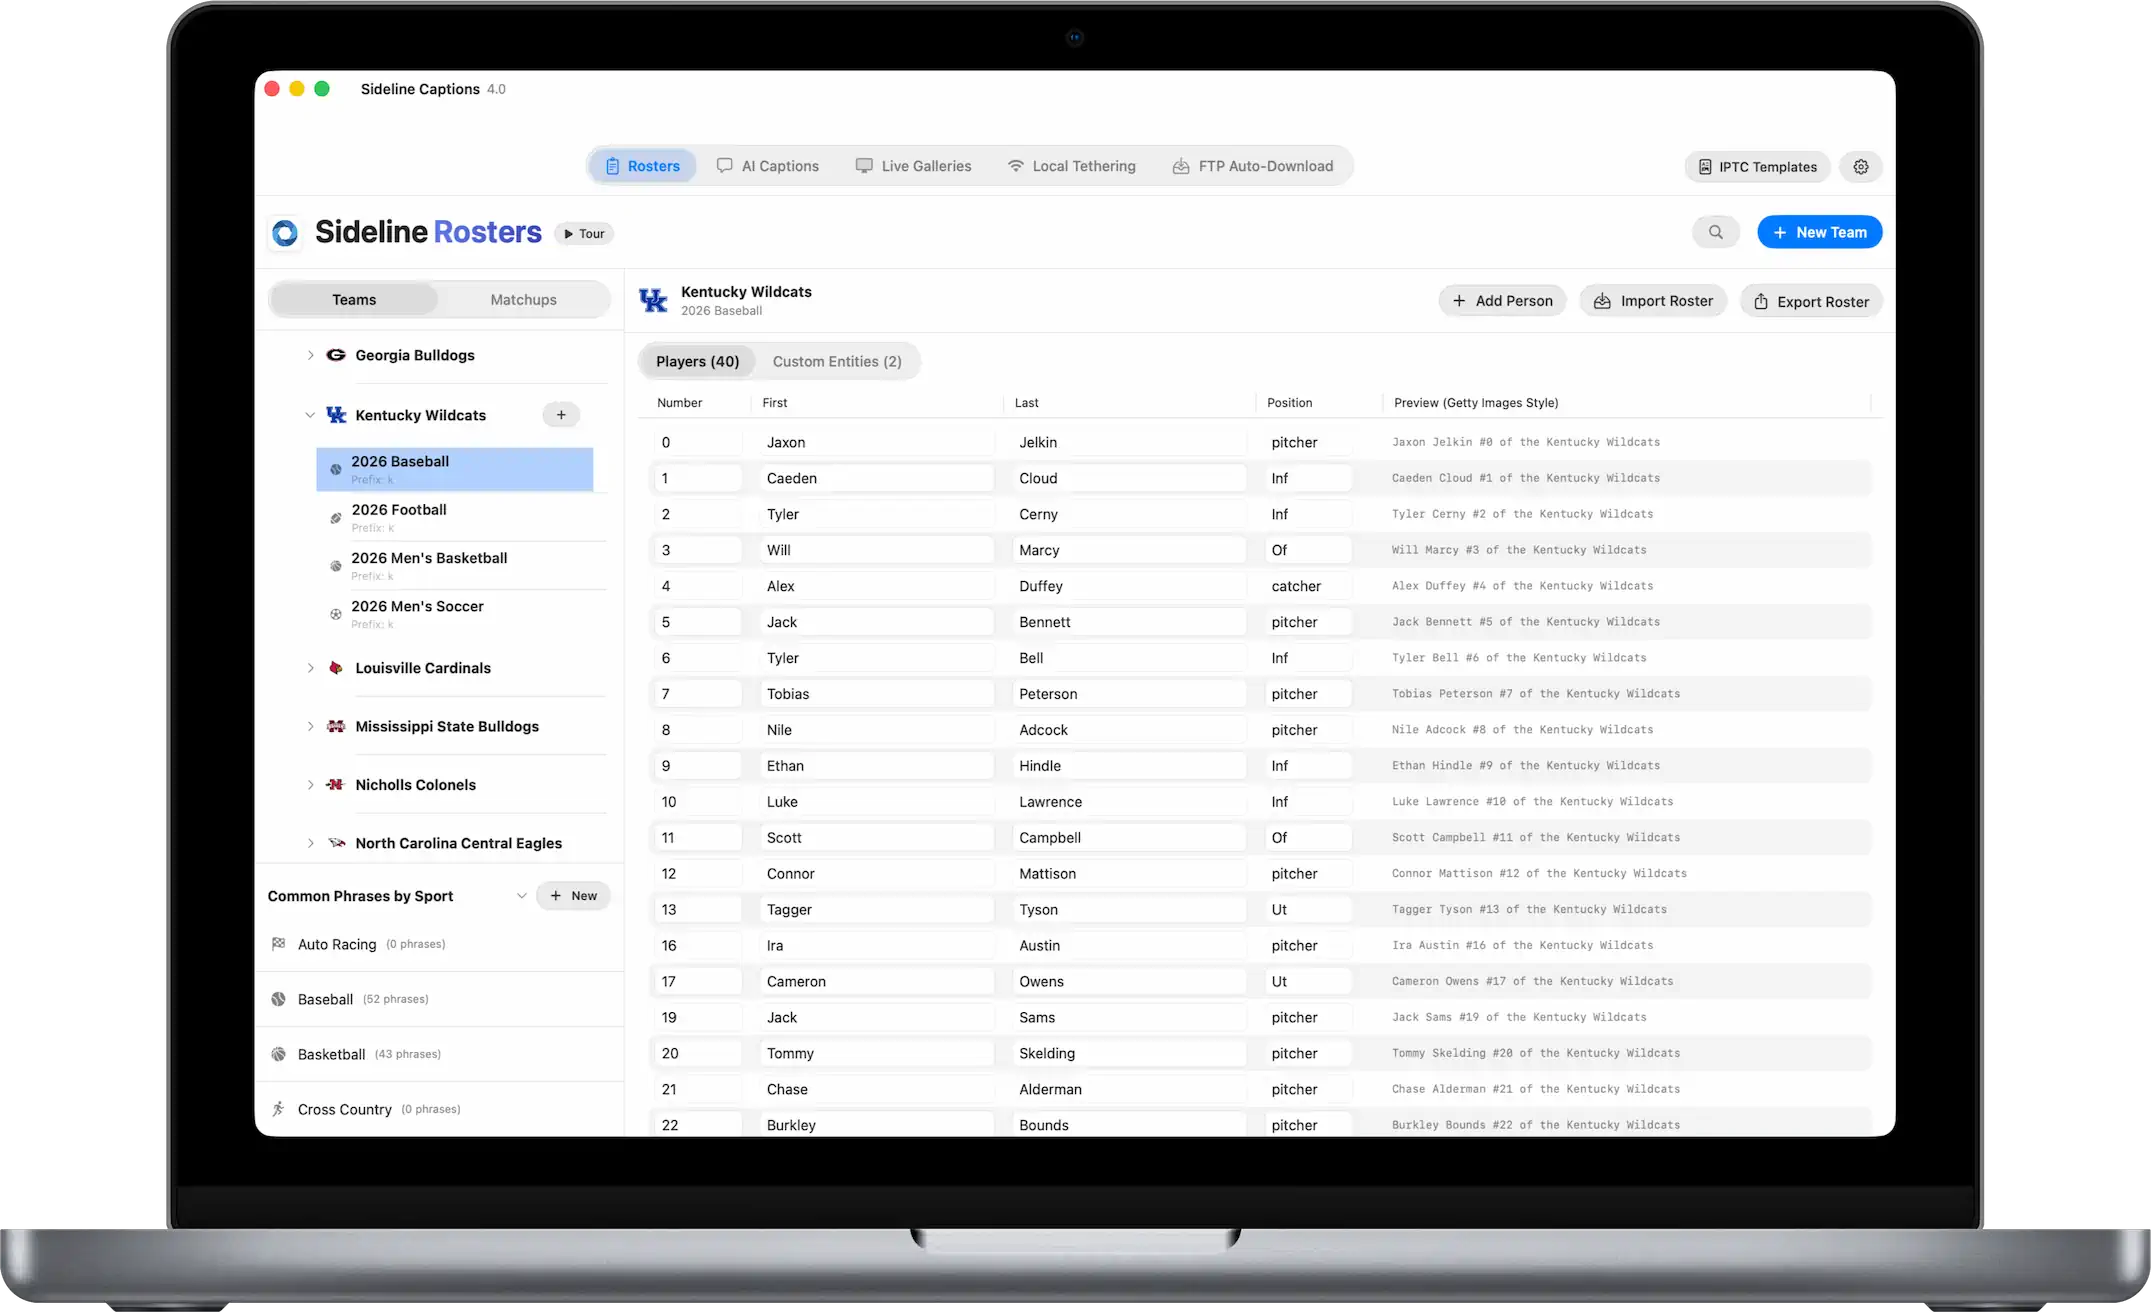Open Baseball (52 phrases) list
Viewport: 2151px width, 1312px height.
(439, 999)
